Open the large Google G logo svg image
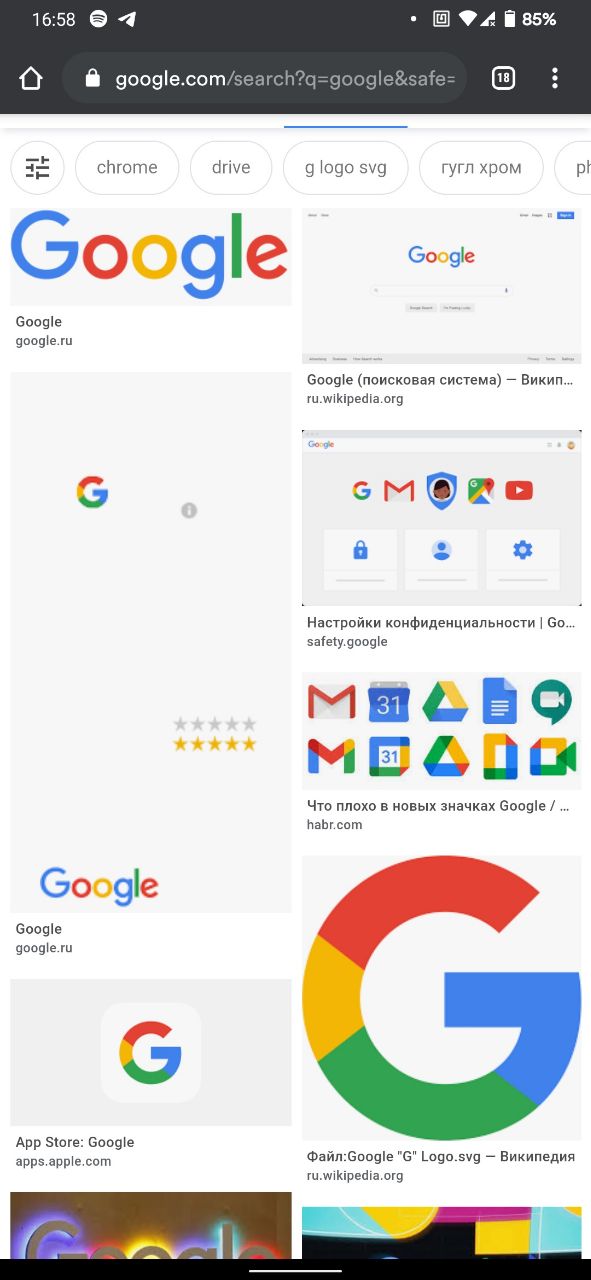The height and width of the screenshot is (1280, 591). coord(442,998)
